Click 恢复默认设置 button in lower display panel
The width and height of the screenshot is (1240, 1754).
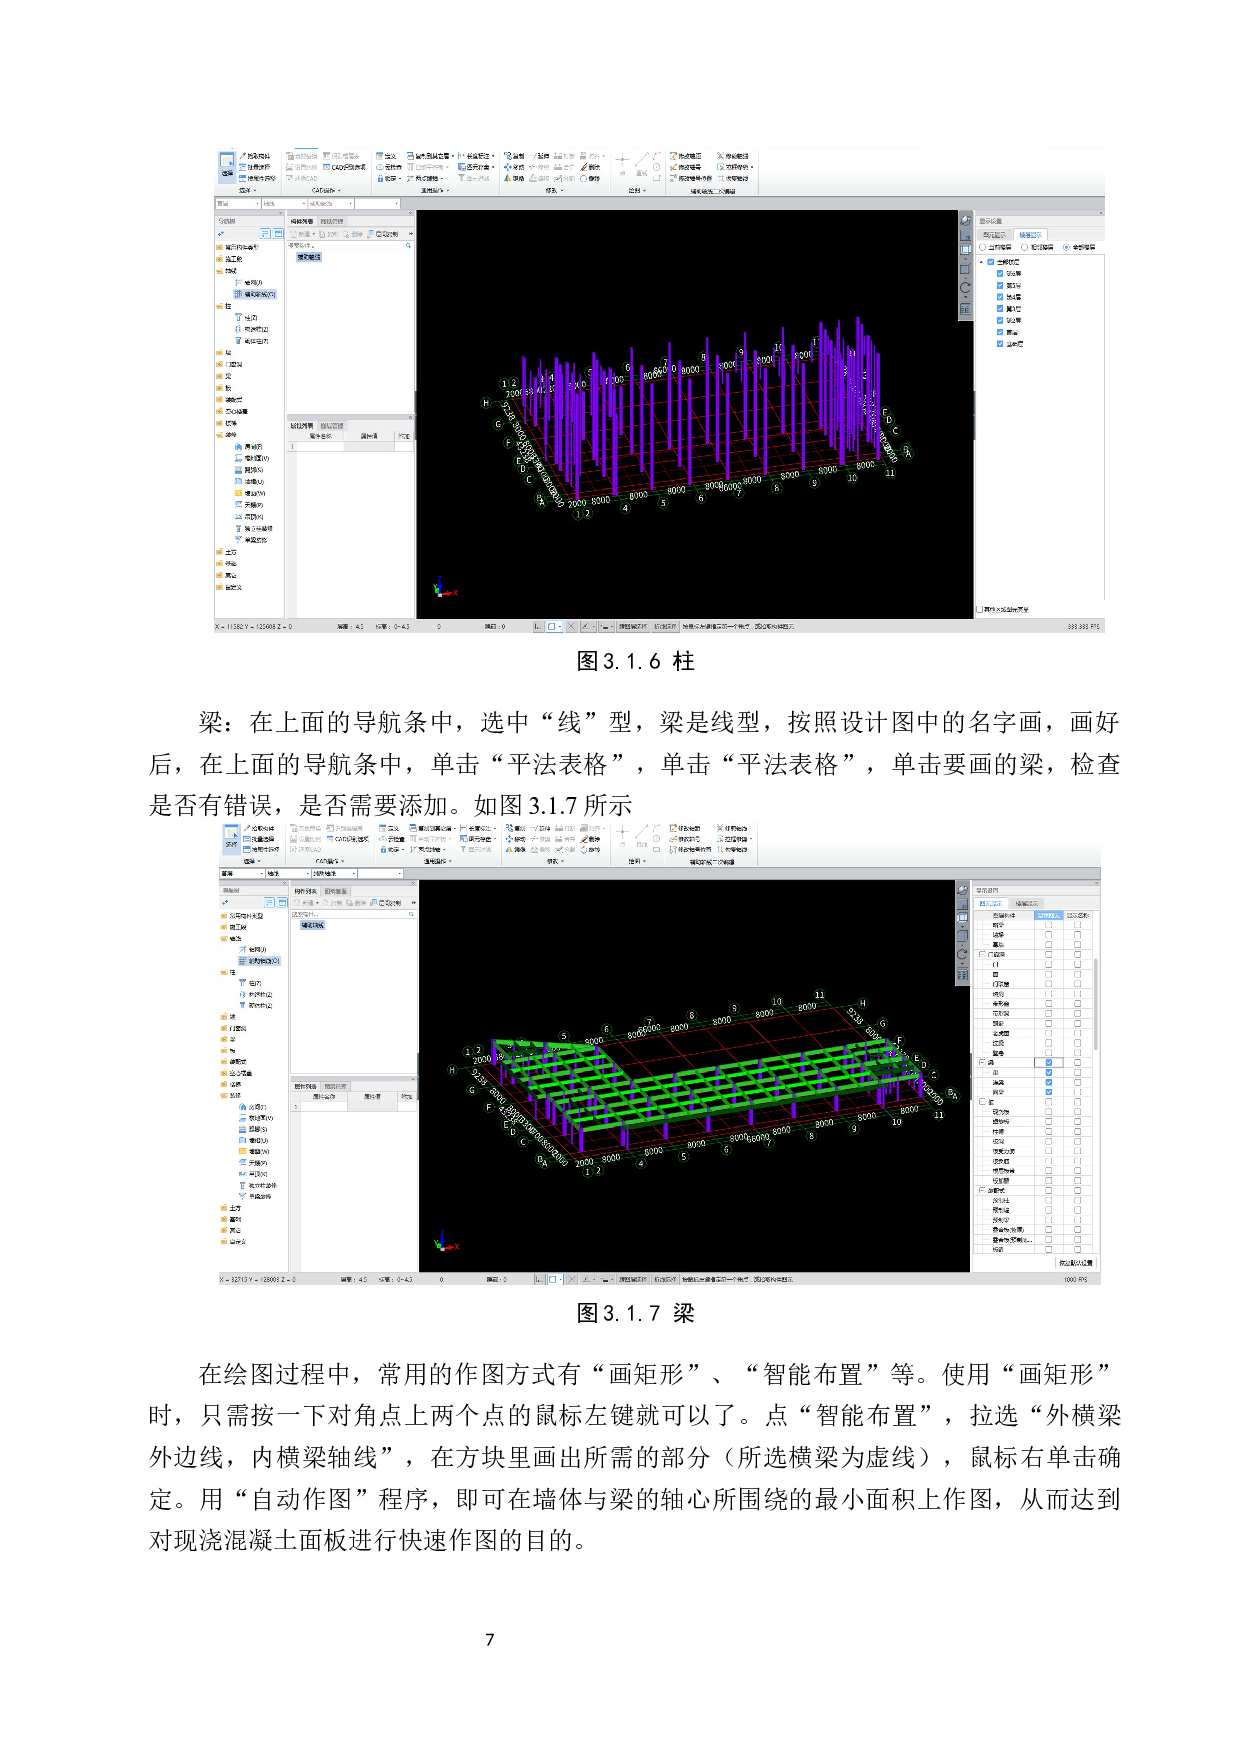coord(1075,1263)
